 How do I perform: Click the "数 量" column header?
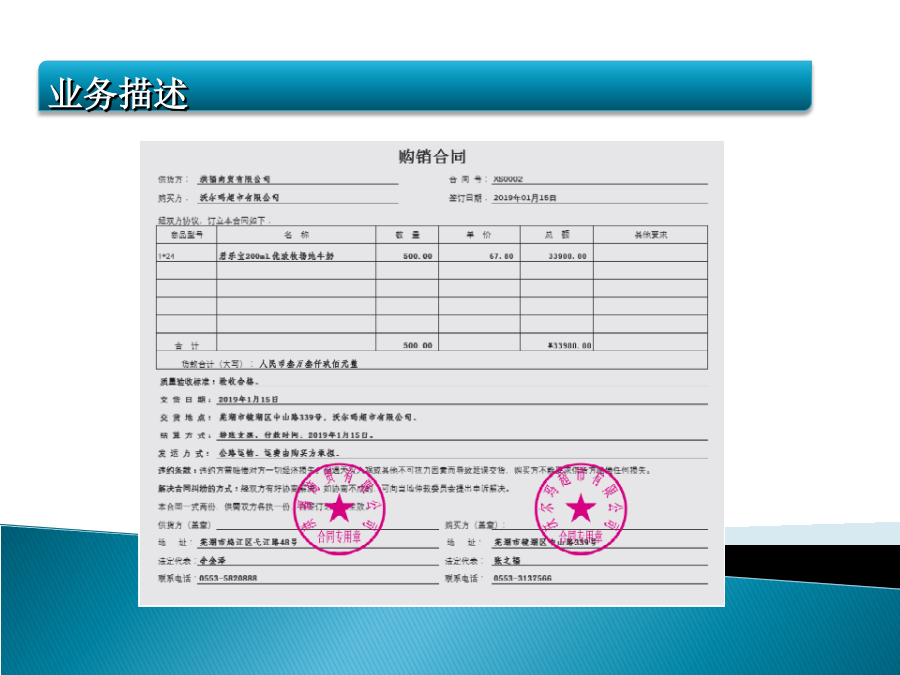coord(408,235)
